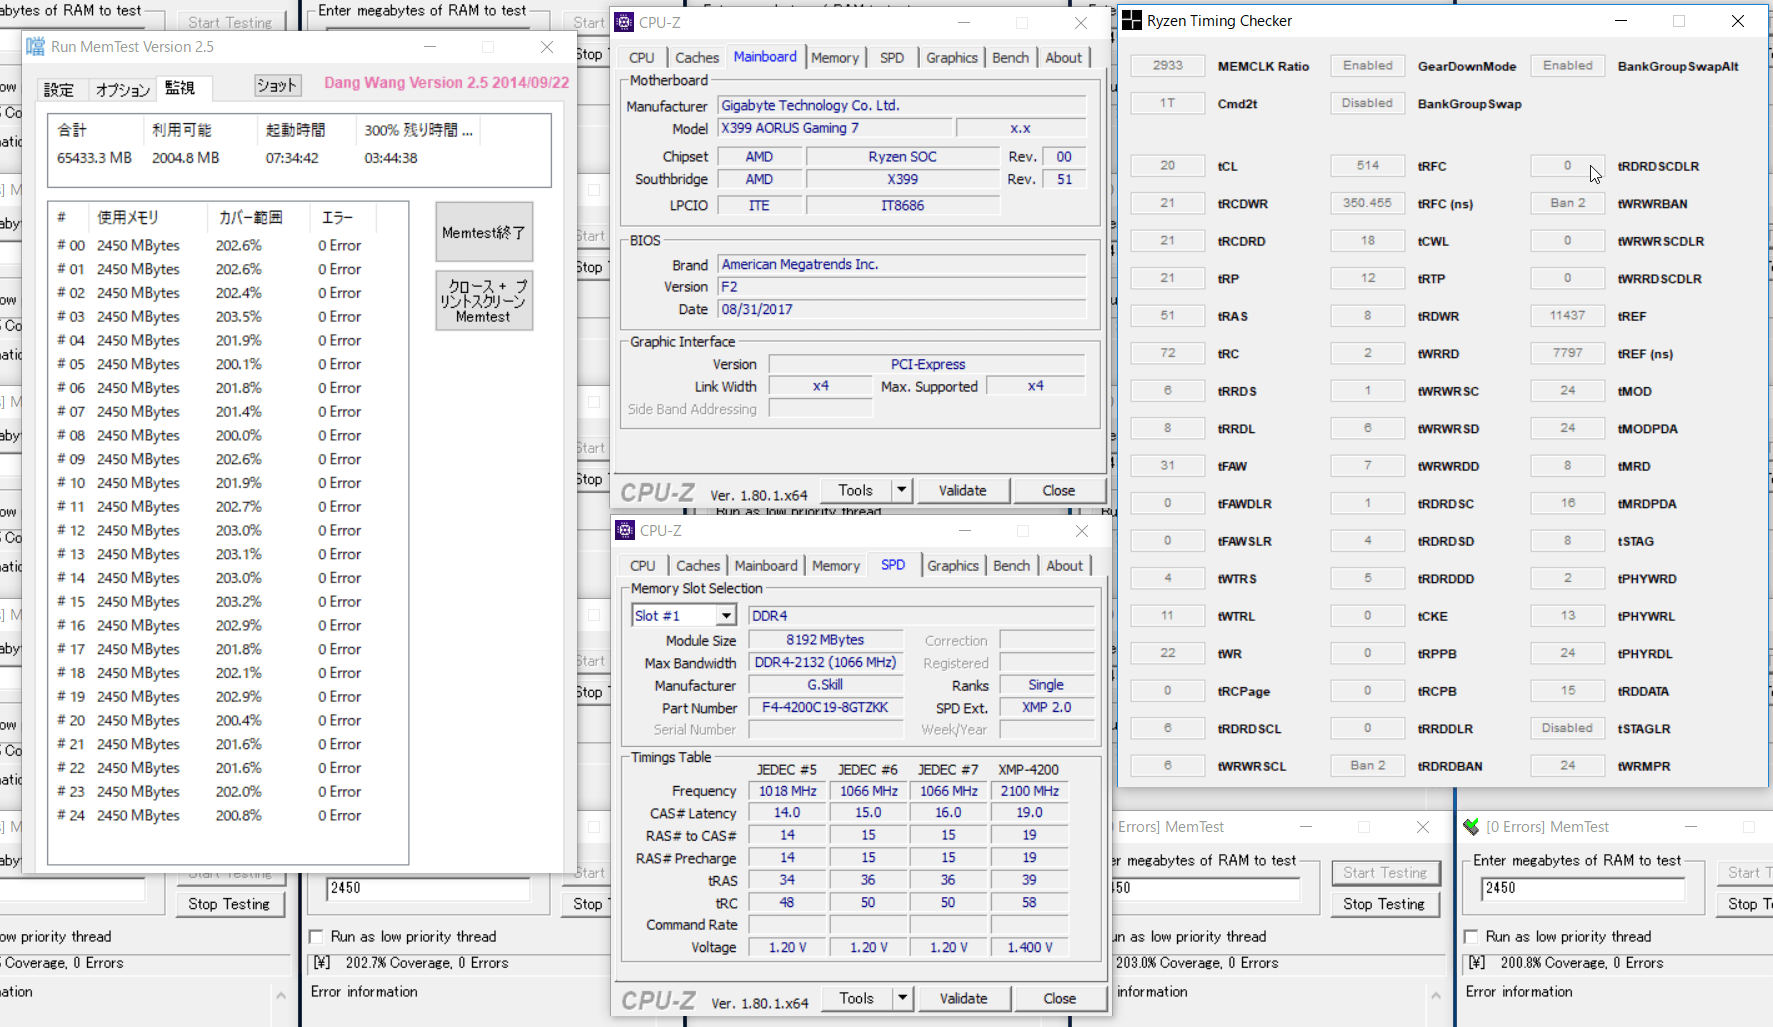Click row #24 in the MemTest list
Viewport: 1773px width, 1027px height.
(x=228, y=815)
